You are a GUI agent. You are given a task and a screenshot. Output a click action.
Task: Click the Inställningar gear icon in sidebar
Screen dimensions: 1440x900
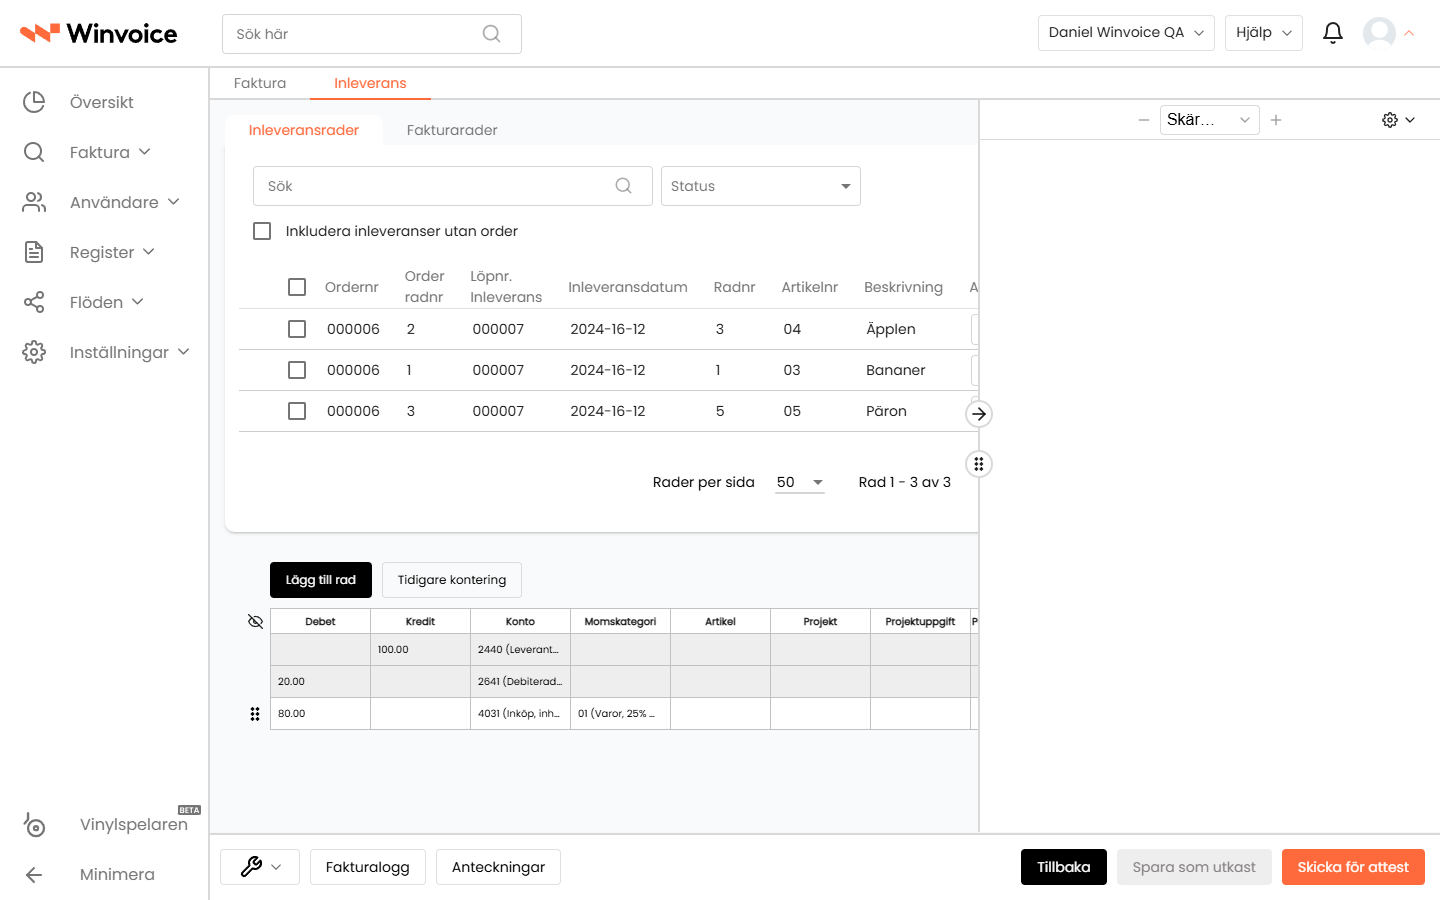[x=34, y=352]
